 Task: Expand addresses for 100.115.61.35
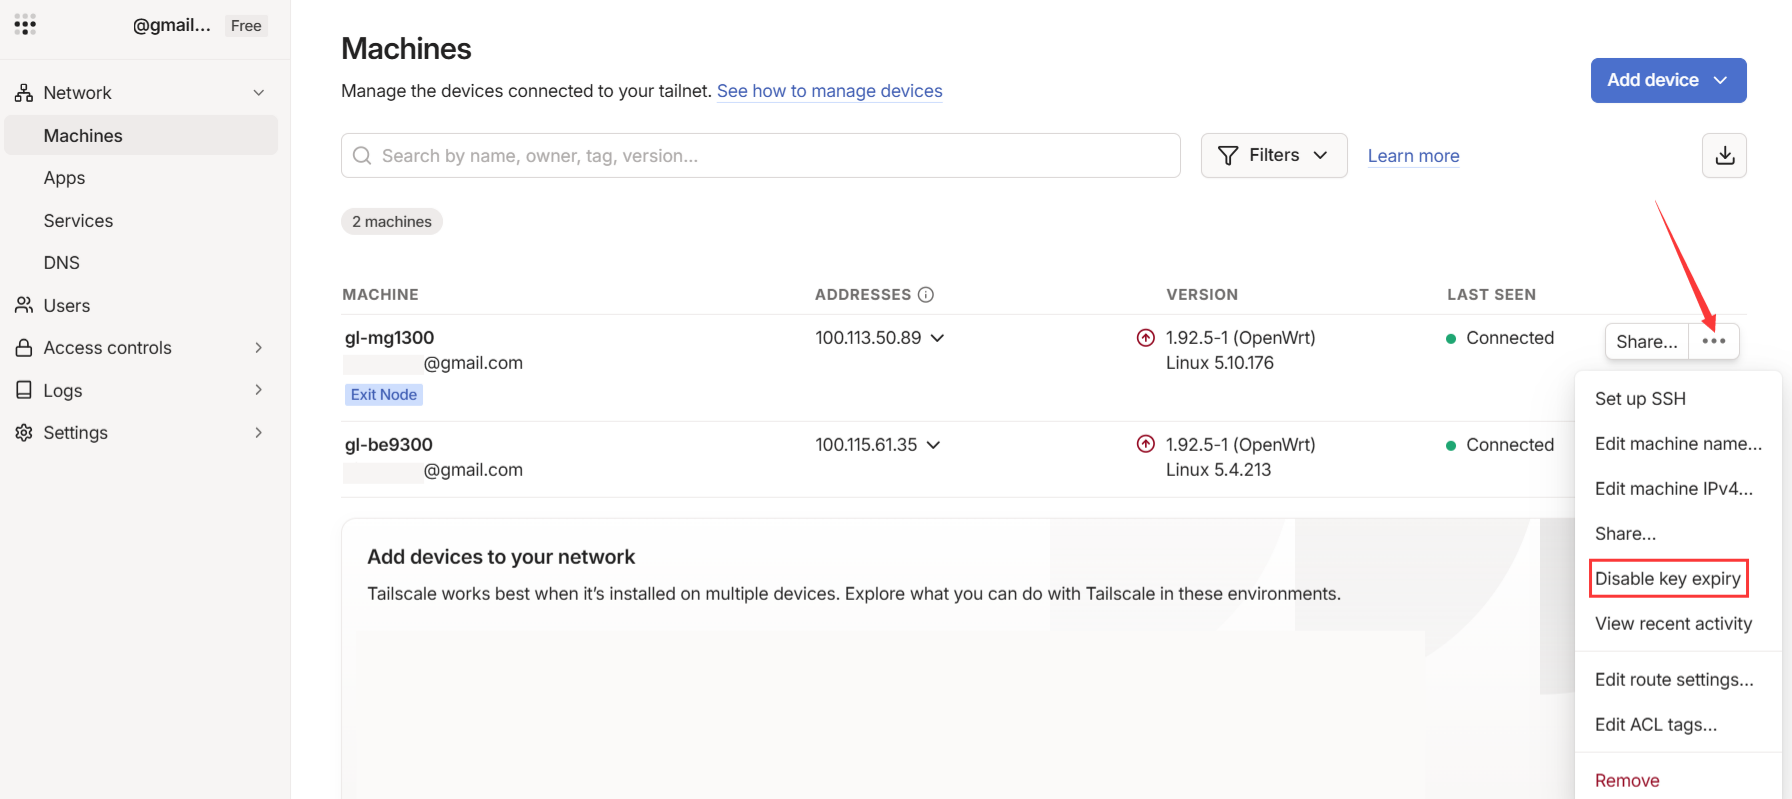coord(934,444)
